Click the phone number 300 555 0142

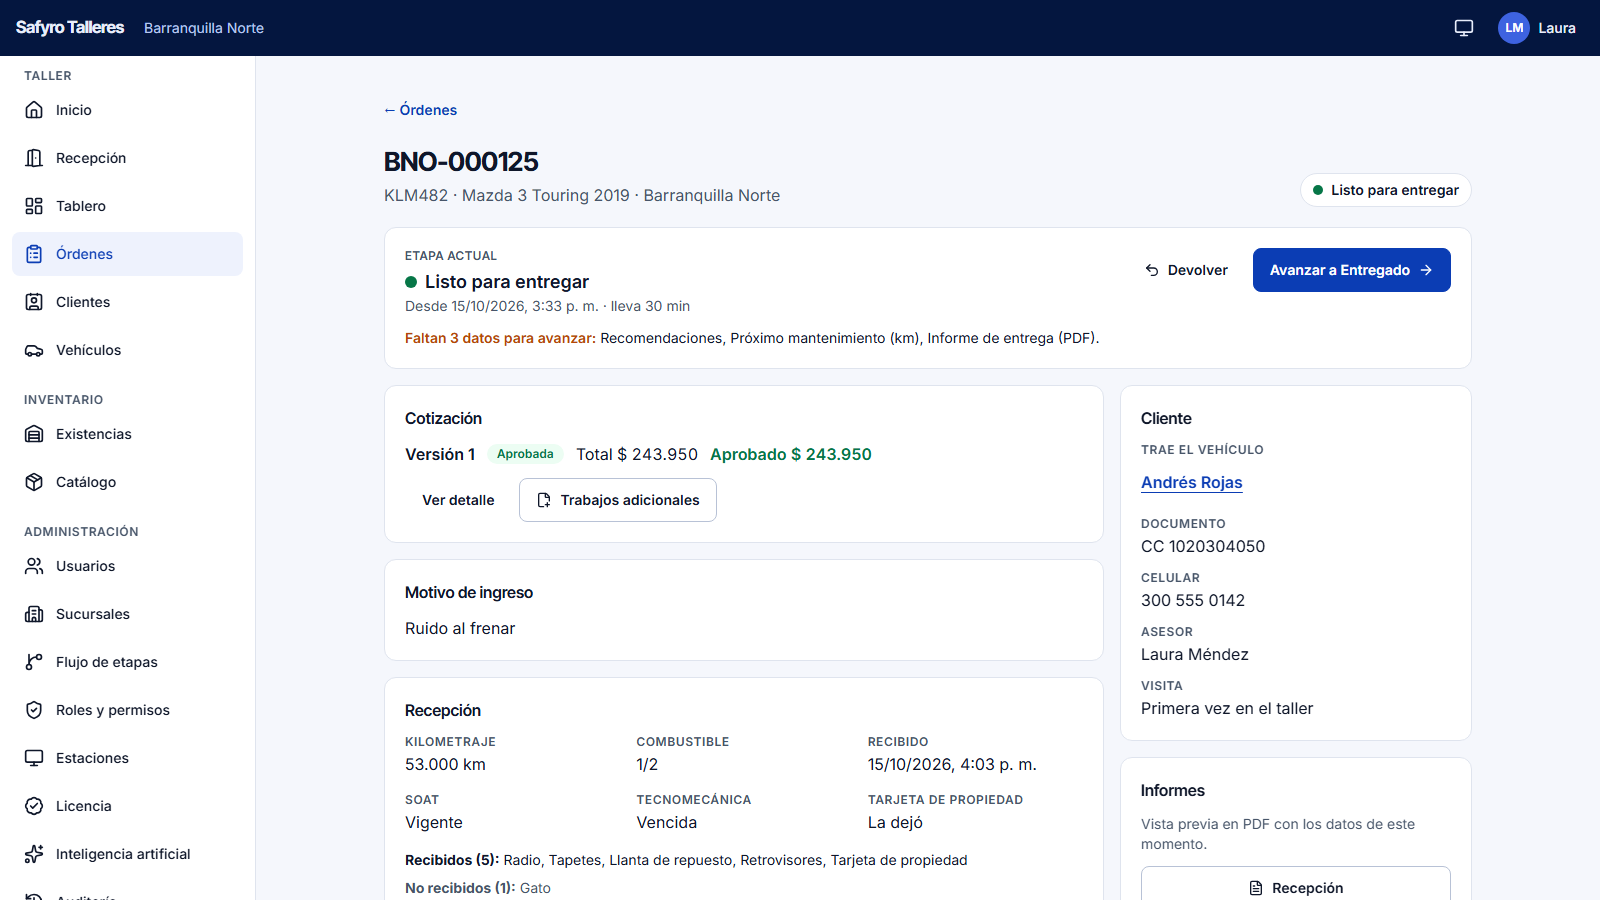(1193, 600)
